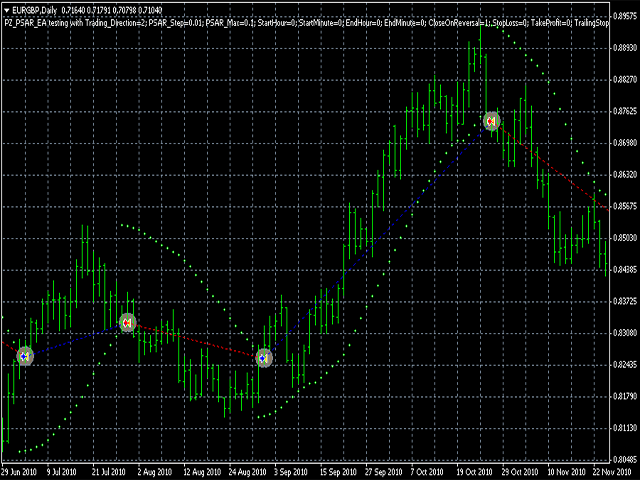Click the 0.81790 price label
640x480 pixels.
coord(626,396)
